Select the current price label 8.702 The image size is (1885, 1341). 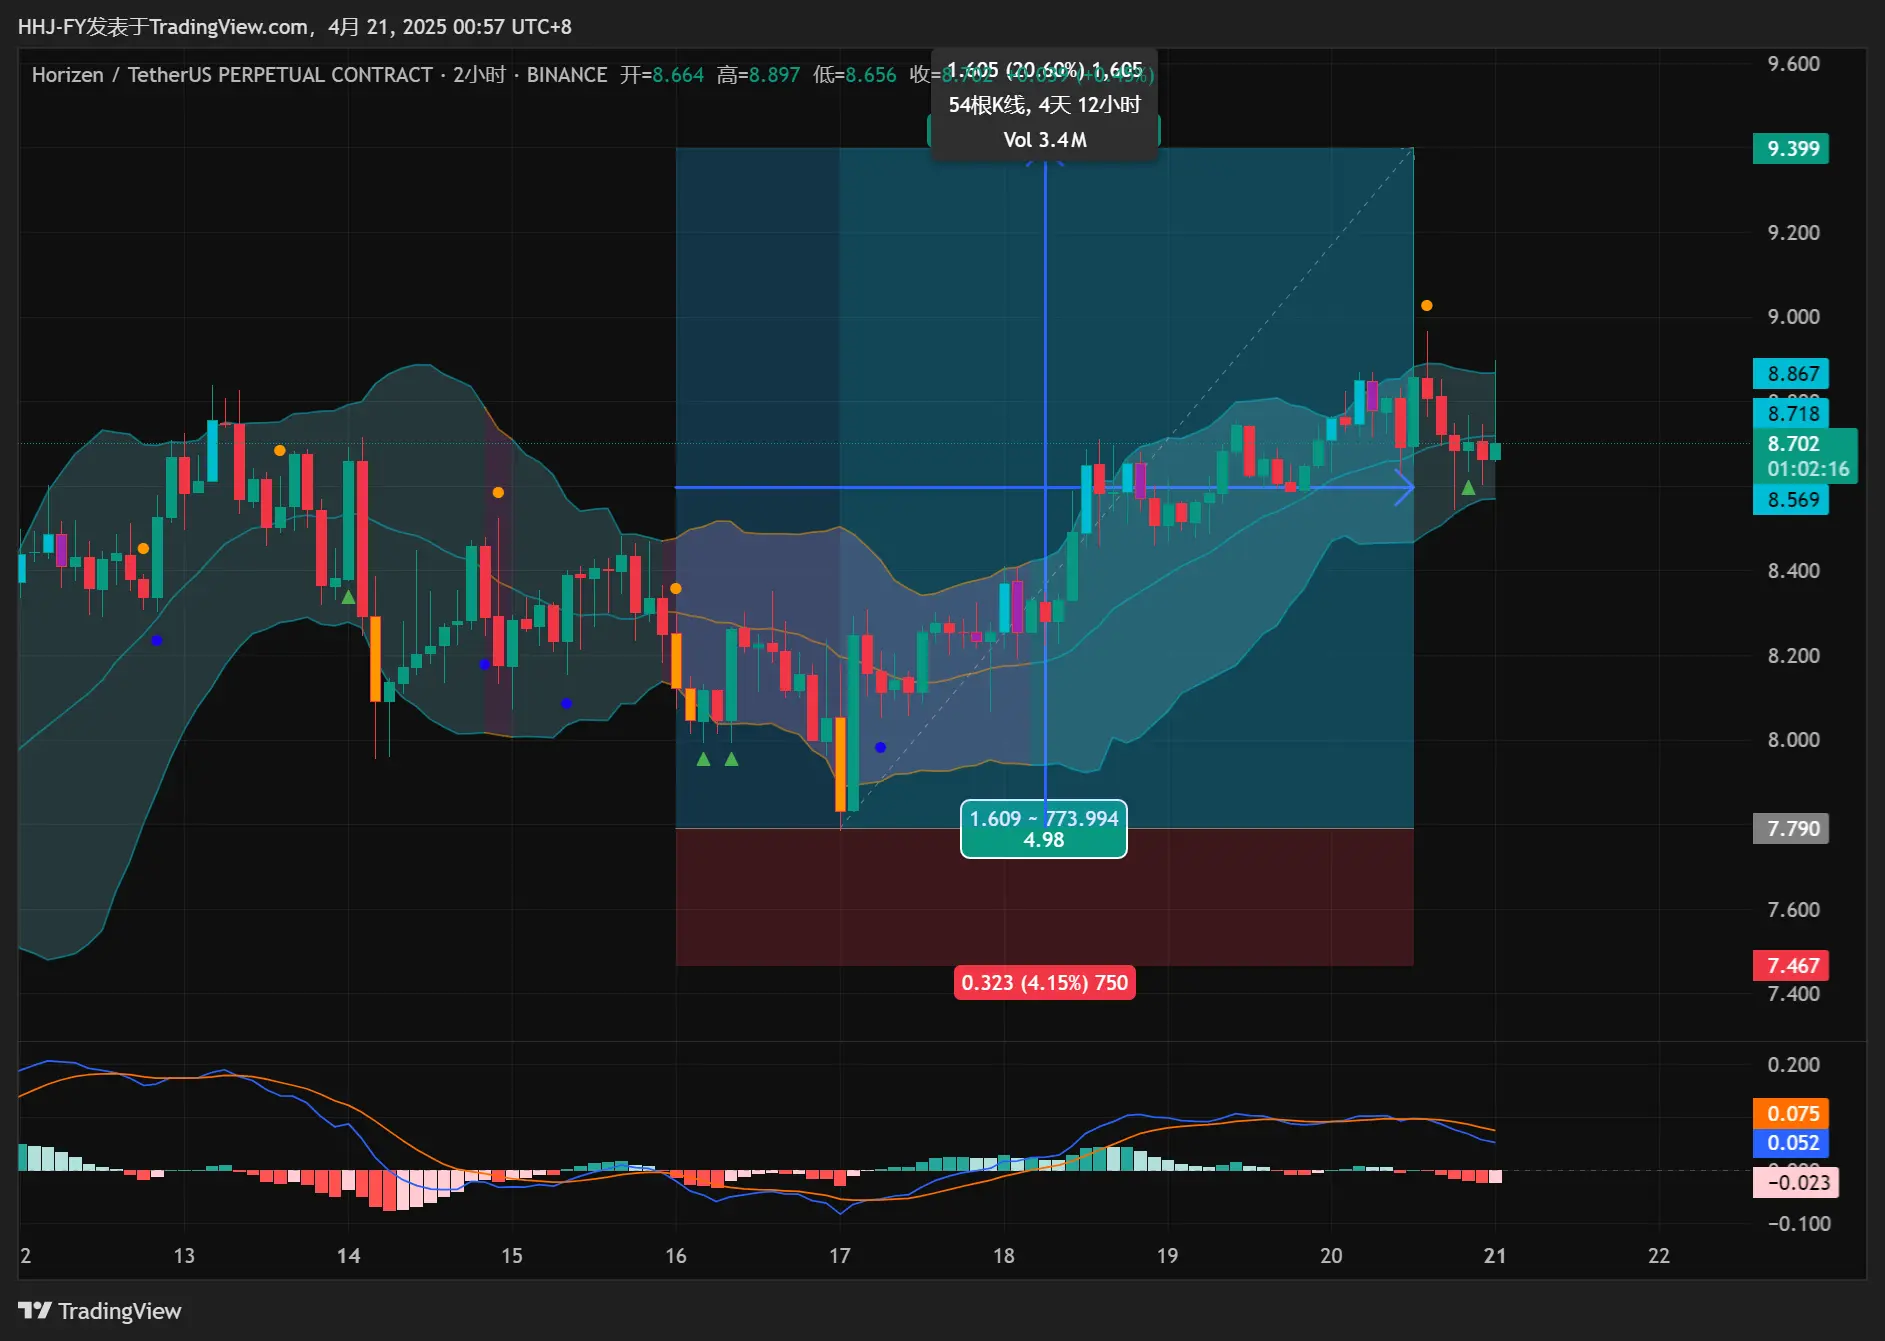(1793, 444)
